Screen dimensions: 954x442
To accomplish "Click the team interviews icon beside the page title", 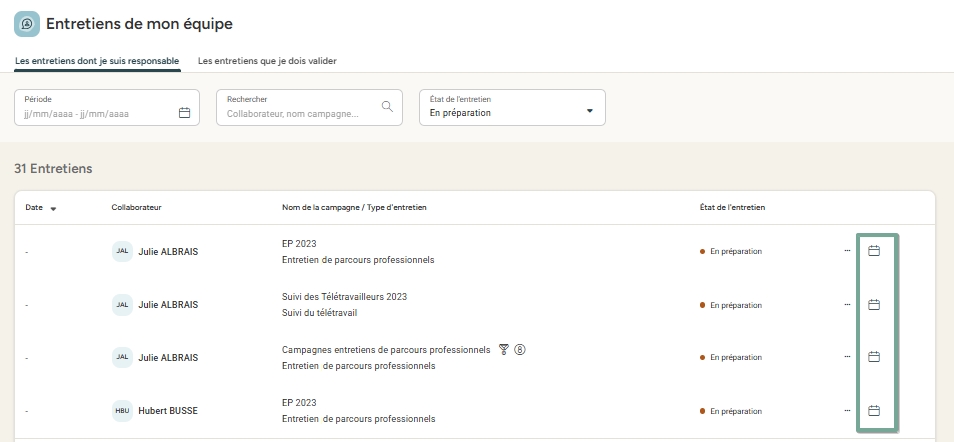I will click(27, 24).
